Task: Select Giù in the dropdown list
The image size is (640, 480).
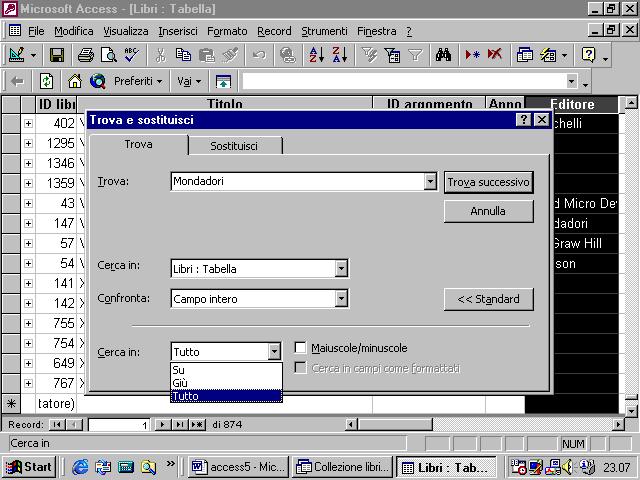Action: (226, 383)
